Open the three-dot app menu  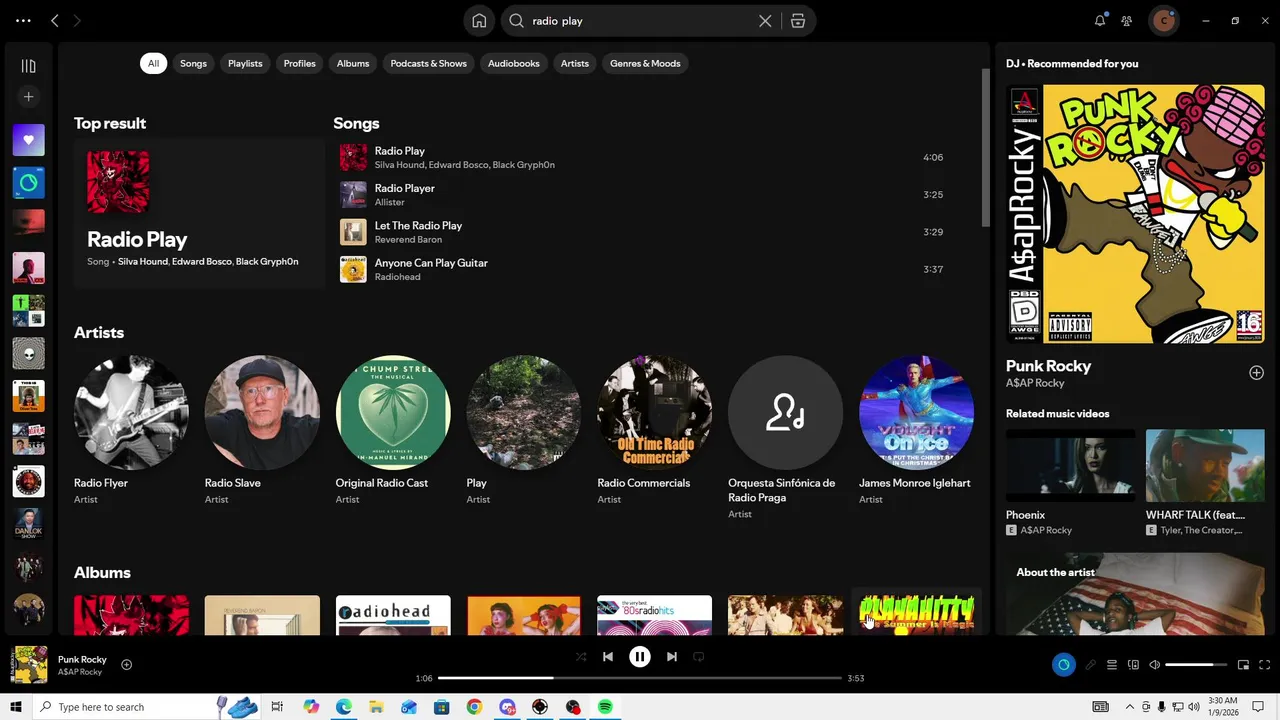click(23, 21)
